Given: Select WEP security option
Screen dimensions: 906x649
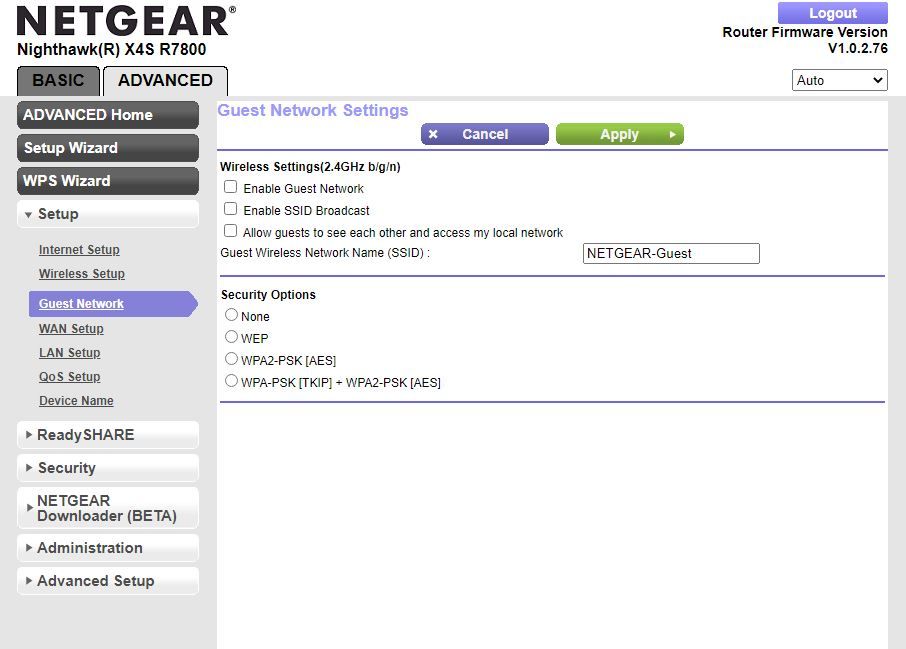Looking at the screenshot, I should tap(231, 337).
